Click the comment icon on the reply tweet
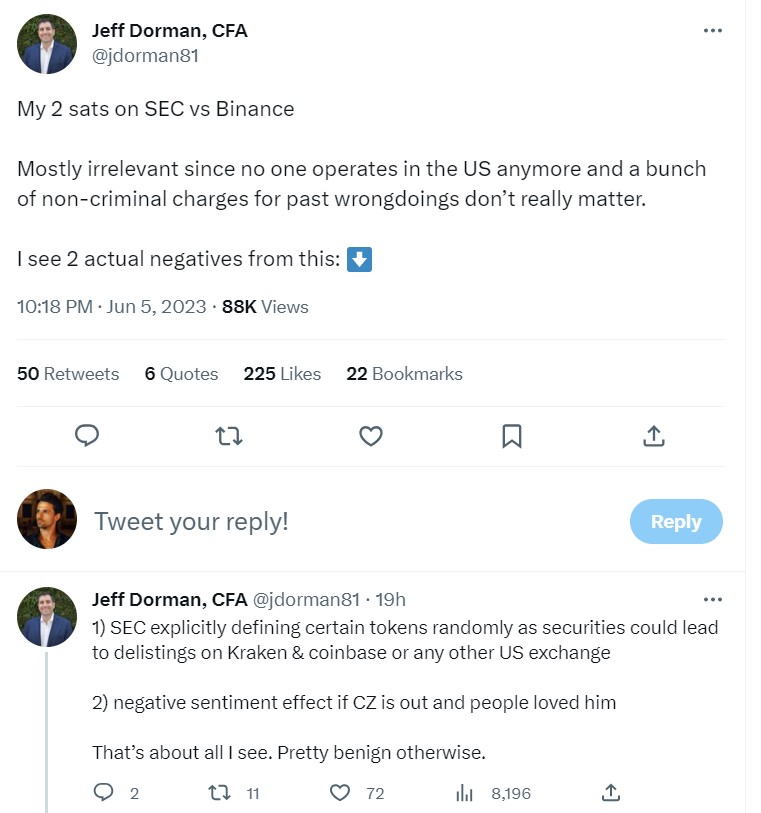 coord(104,793)
